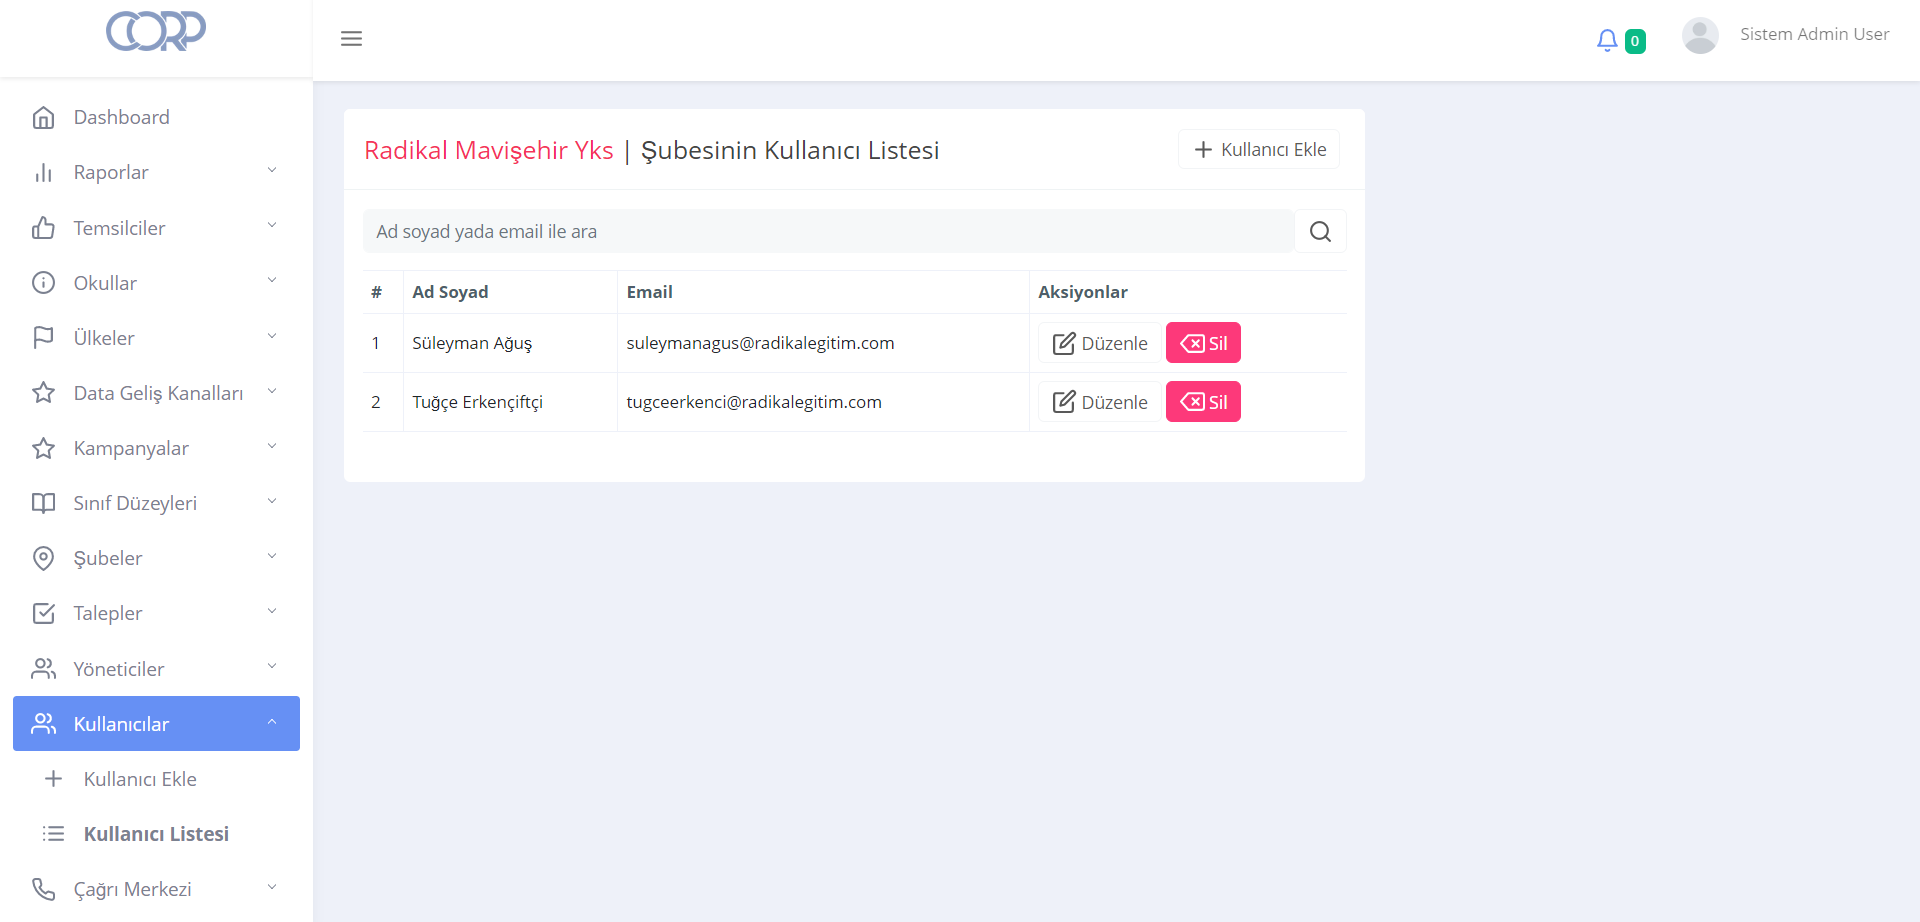This screenshot has width=1920, height=922.
Task: Open the Sistem Admin User profile
Action: tap(1814, 34)
